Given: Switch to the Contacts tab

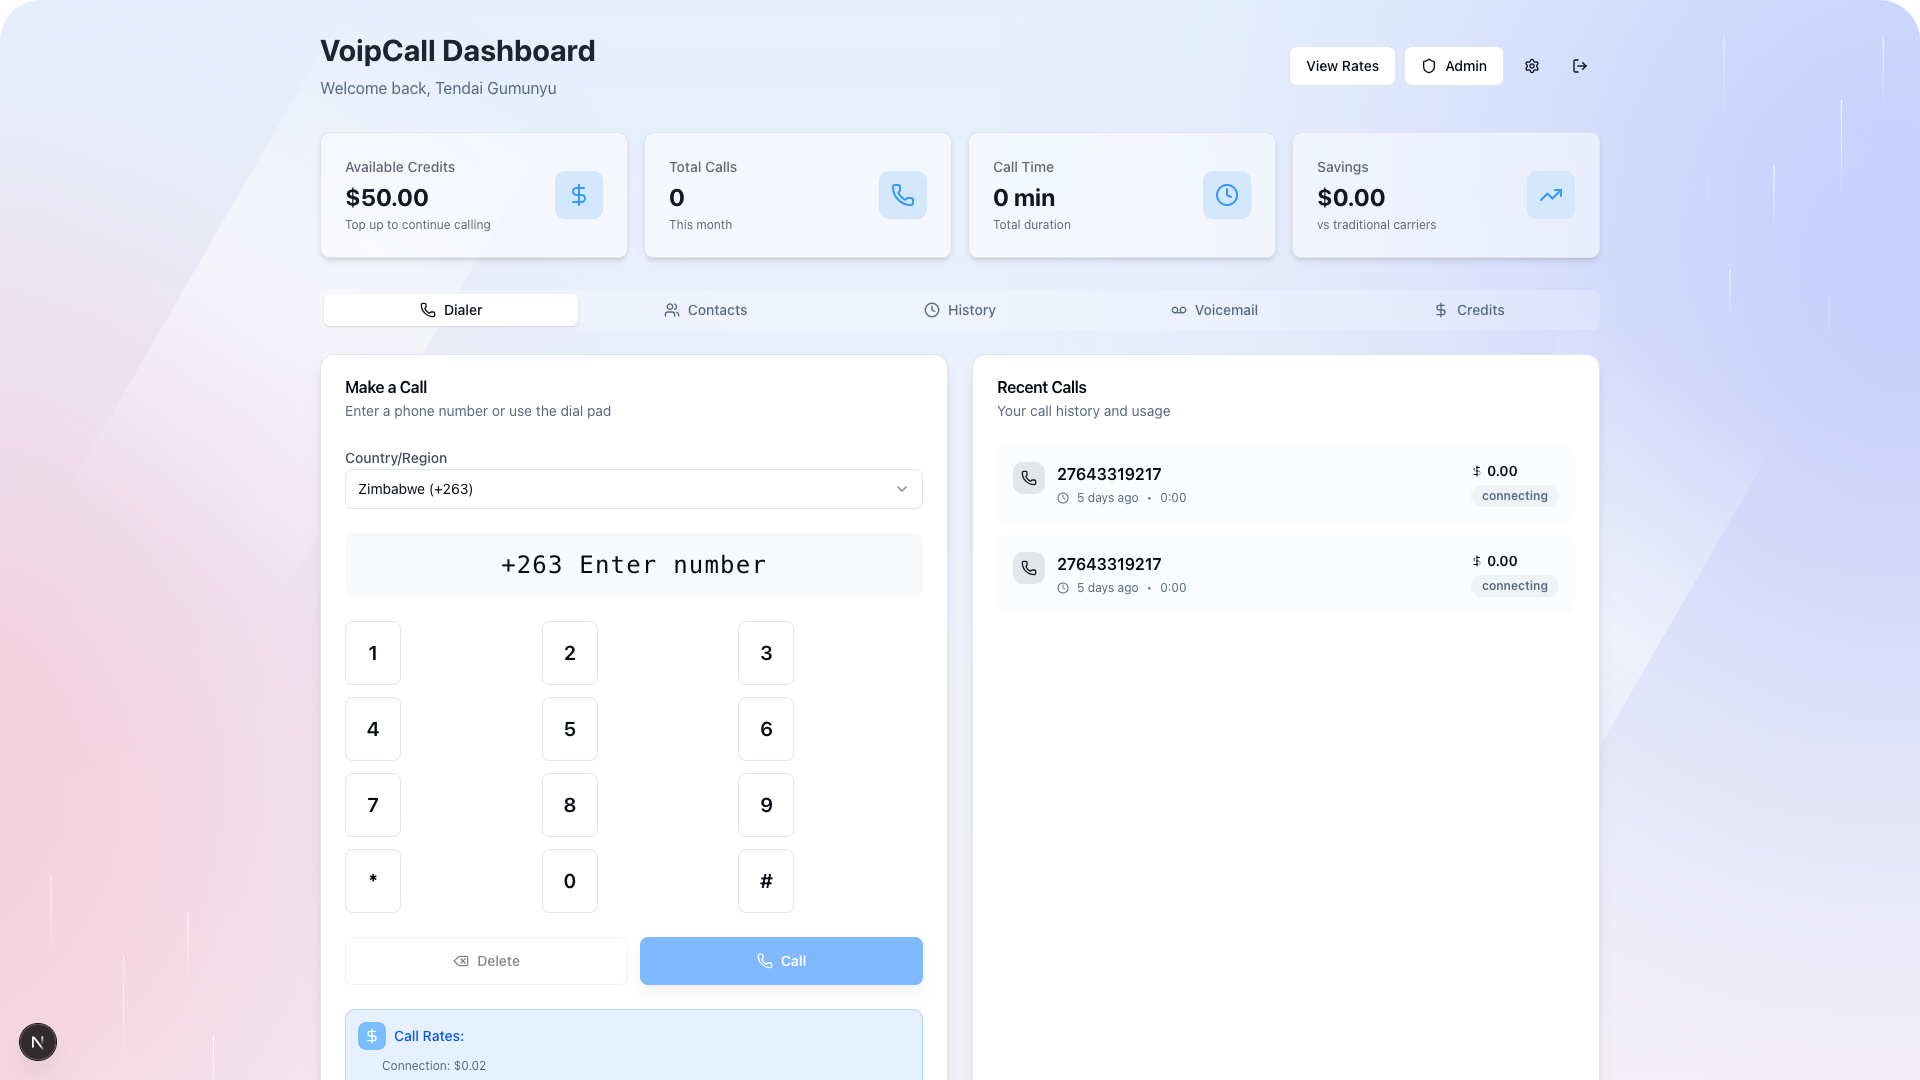Looking at the screenshot, I should (x=706, y=310).
